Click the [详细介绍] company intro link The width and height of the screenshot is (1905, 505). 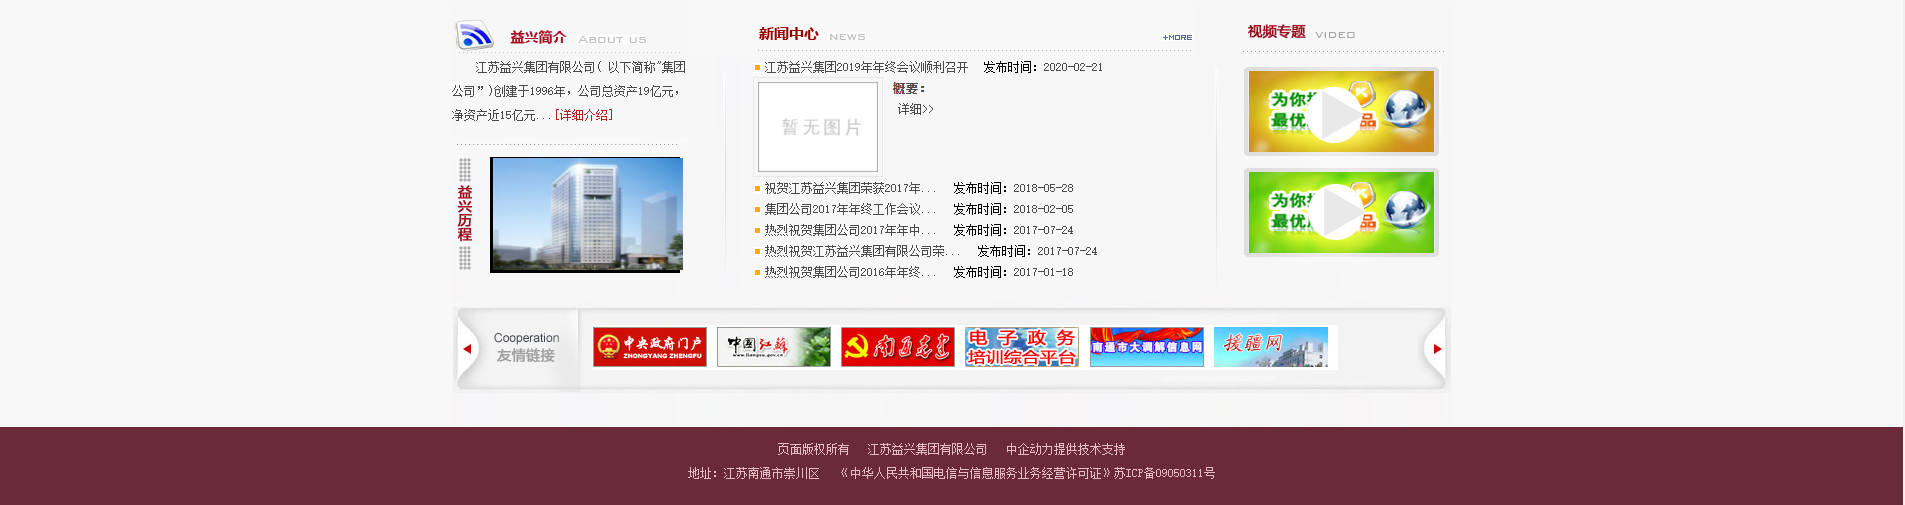point(584,115)
